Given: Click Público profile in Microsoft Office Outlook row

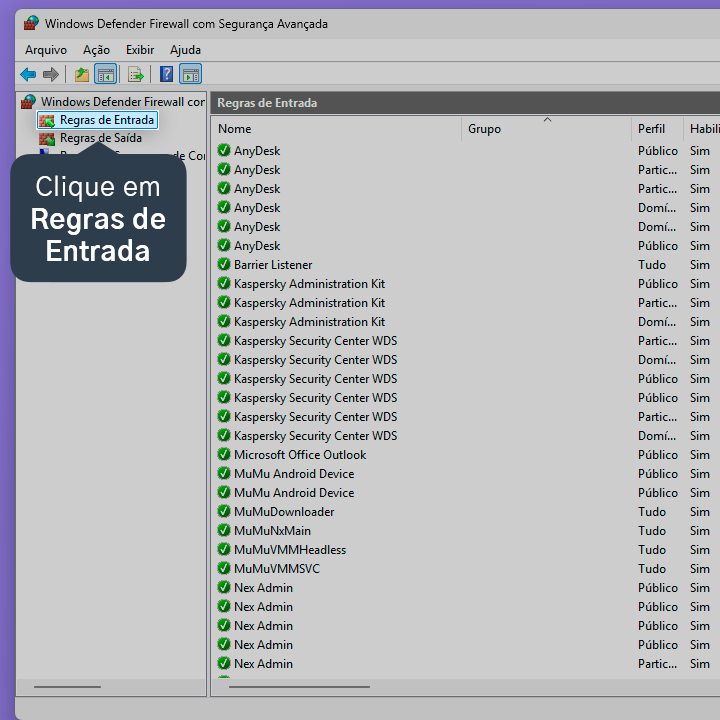Looking at the screenshot, I should pyautogui.click(x=658, y=455).
